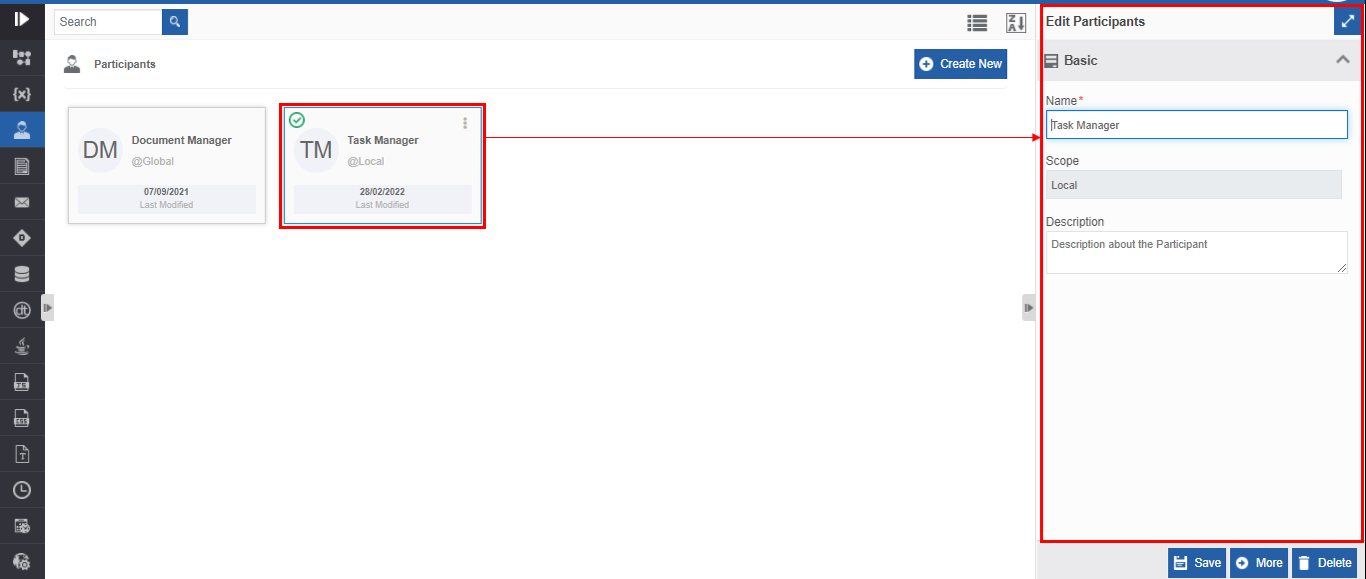Collapse the left sidebar handle
Viewport: 1366px width, 579px height.
tap(47, 307)
